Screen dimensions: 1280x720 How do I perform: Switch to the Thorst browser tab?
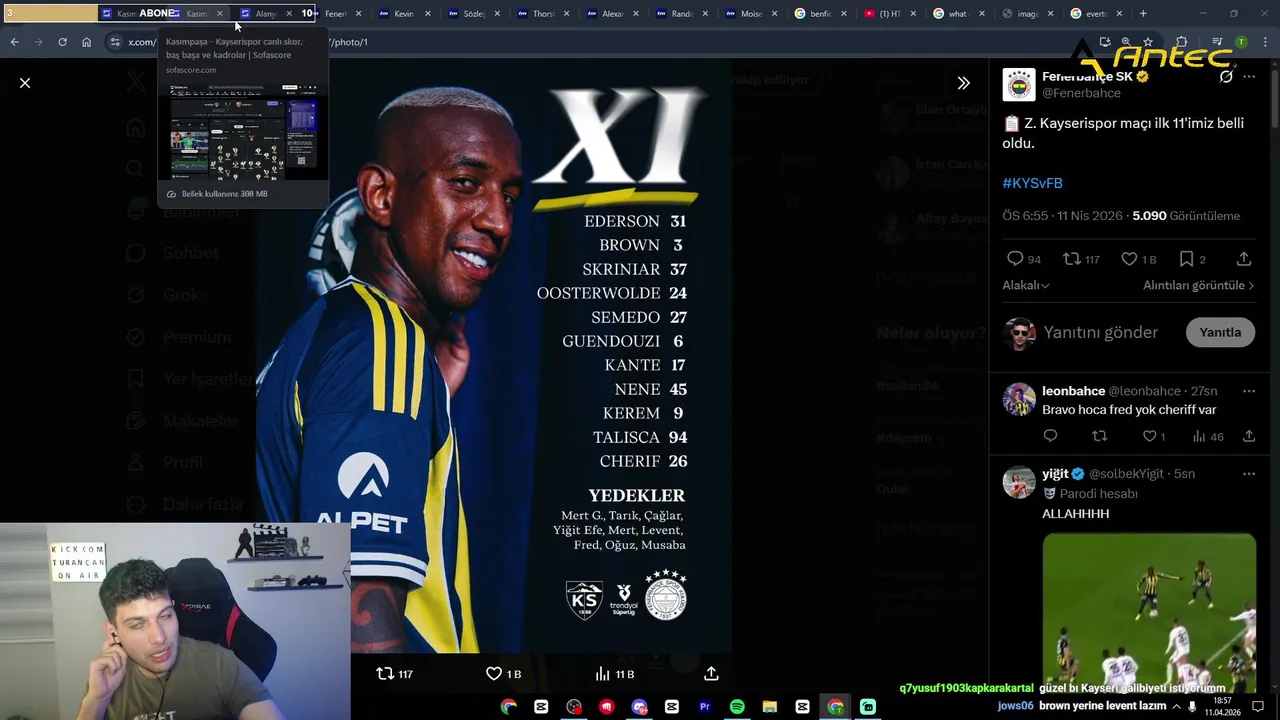coord(543,14)
